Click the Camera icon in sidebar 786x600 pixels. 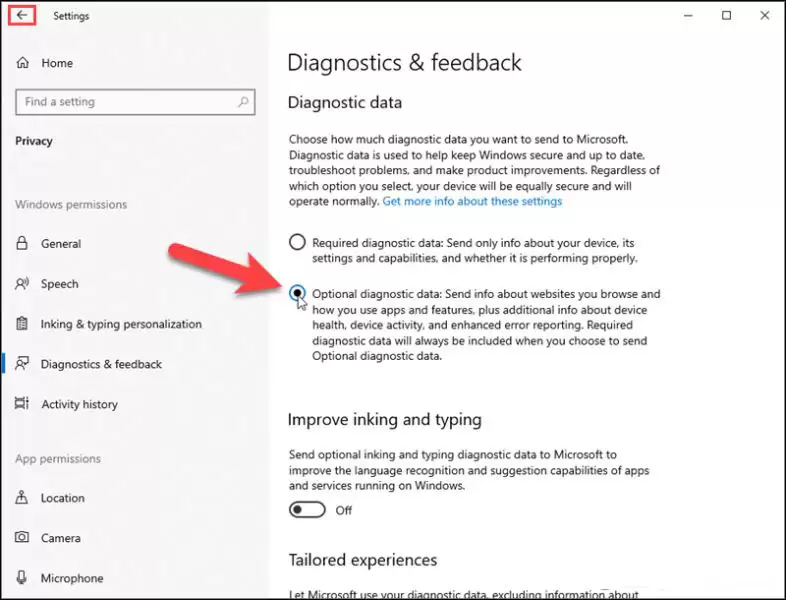22,538
